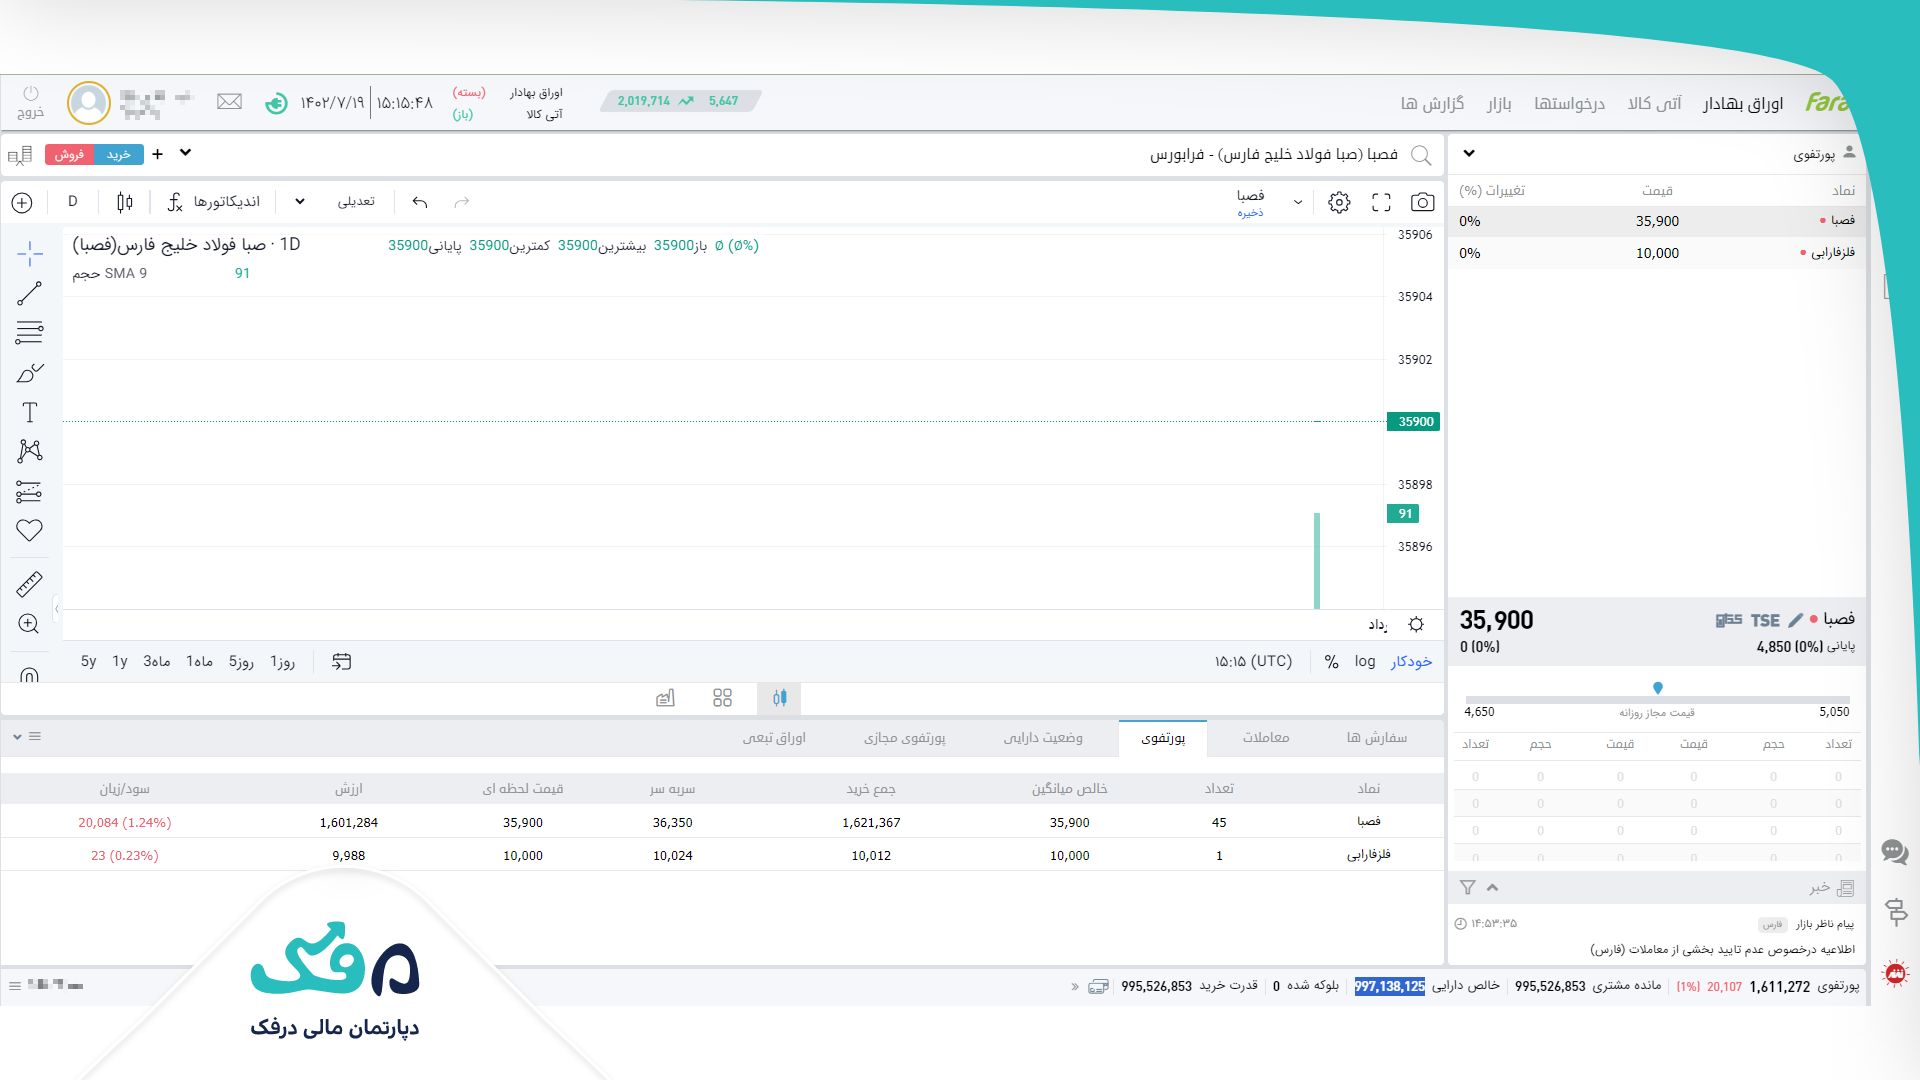Toggle the log scale option
Viewport: 1920px width, 1080px height.
click(1365, 662)
